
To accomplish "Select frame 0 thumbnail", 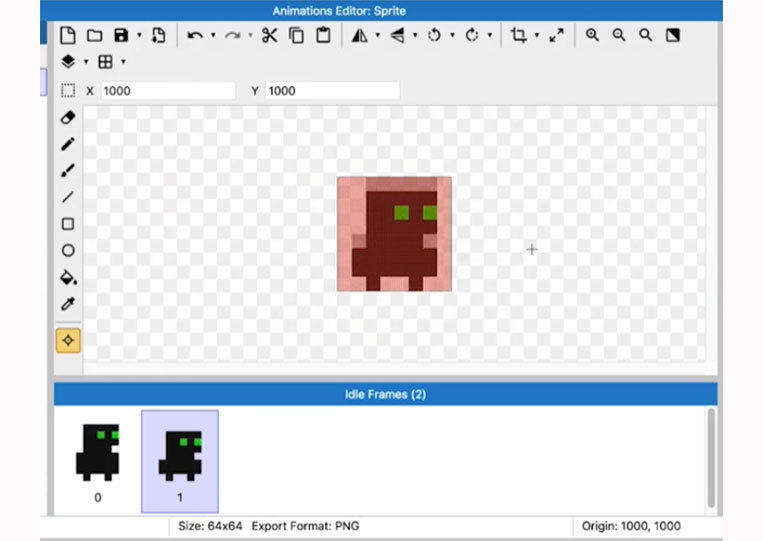I will 98,461.
